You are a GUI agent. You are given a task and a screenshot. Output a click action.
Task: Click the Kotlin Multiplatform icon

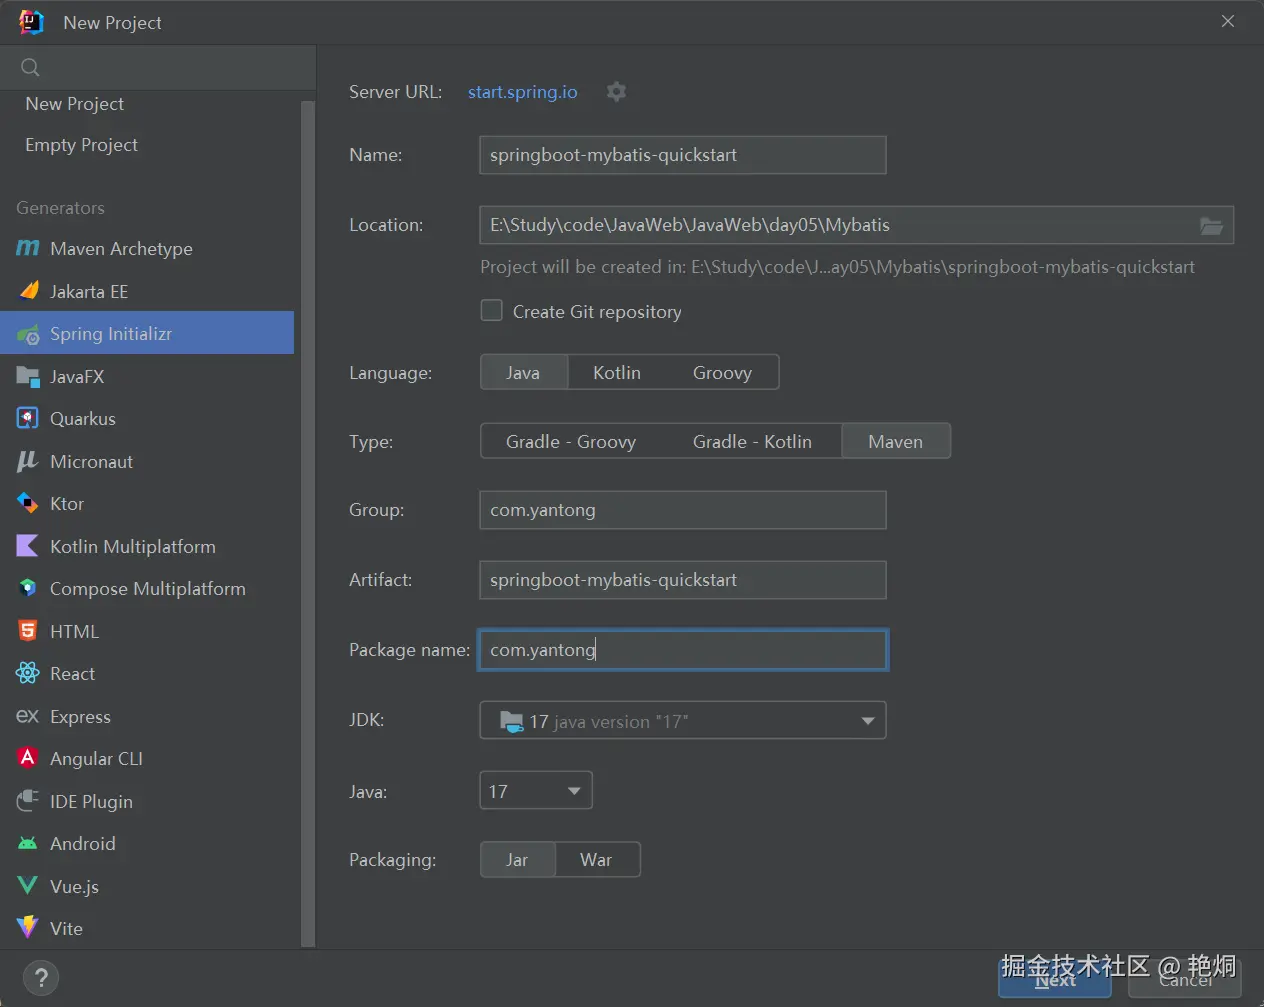tap(28, 546)
